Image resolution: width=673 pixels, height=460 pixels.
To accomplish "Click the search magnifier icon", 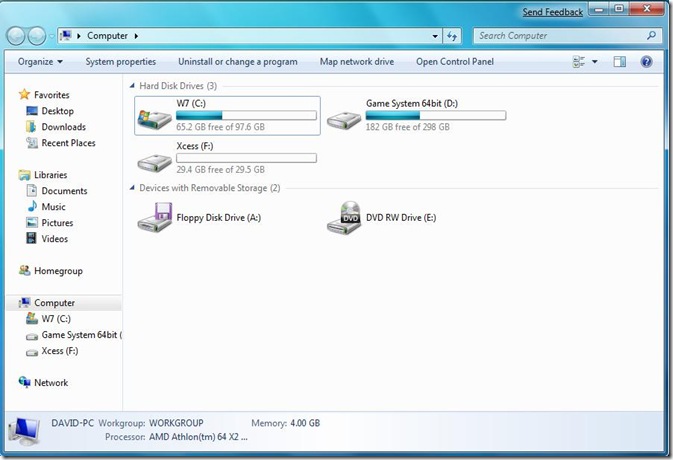I will click(651, 36).
